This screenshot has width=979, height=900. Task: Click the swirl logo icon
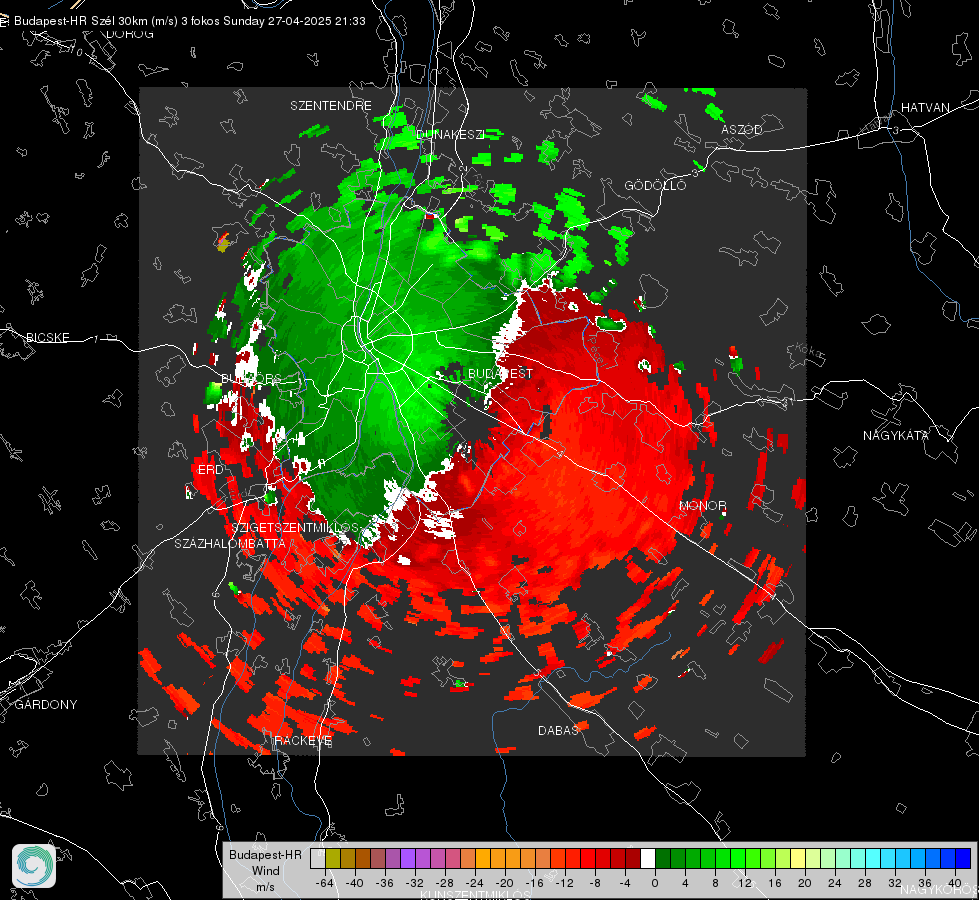34,866
